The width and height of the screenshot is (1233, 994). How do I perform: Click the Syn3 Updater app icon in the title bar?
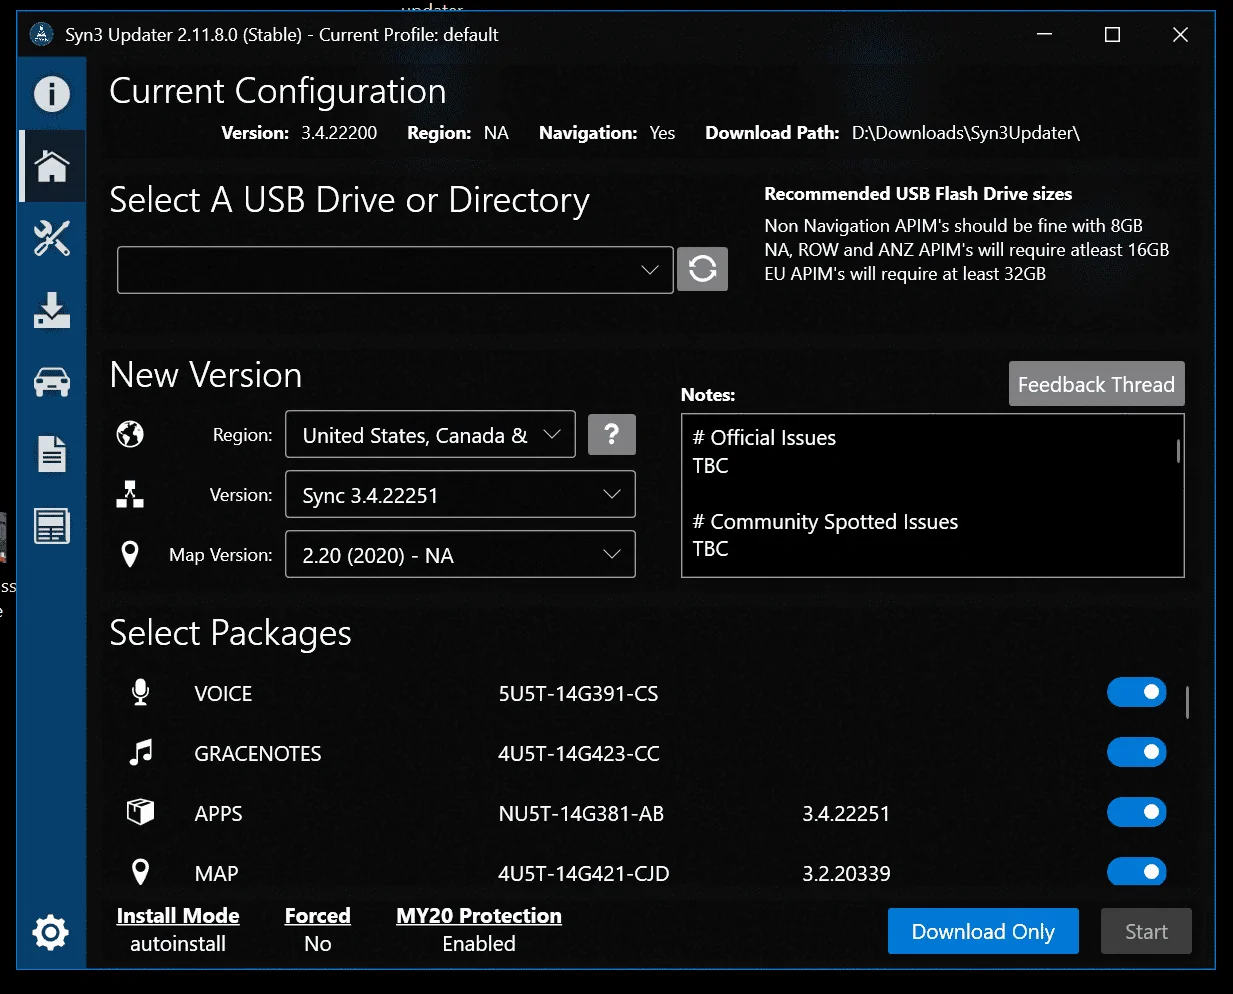(41, 34)
